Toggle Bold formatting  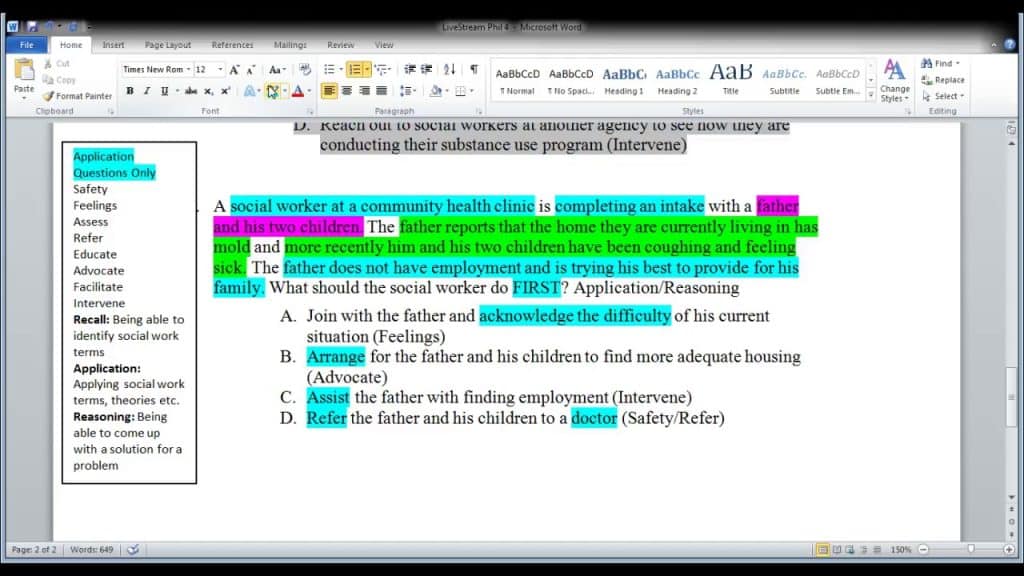(129, 91)
